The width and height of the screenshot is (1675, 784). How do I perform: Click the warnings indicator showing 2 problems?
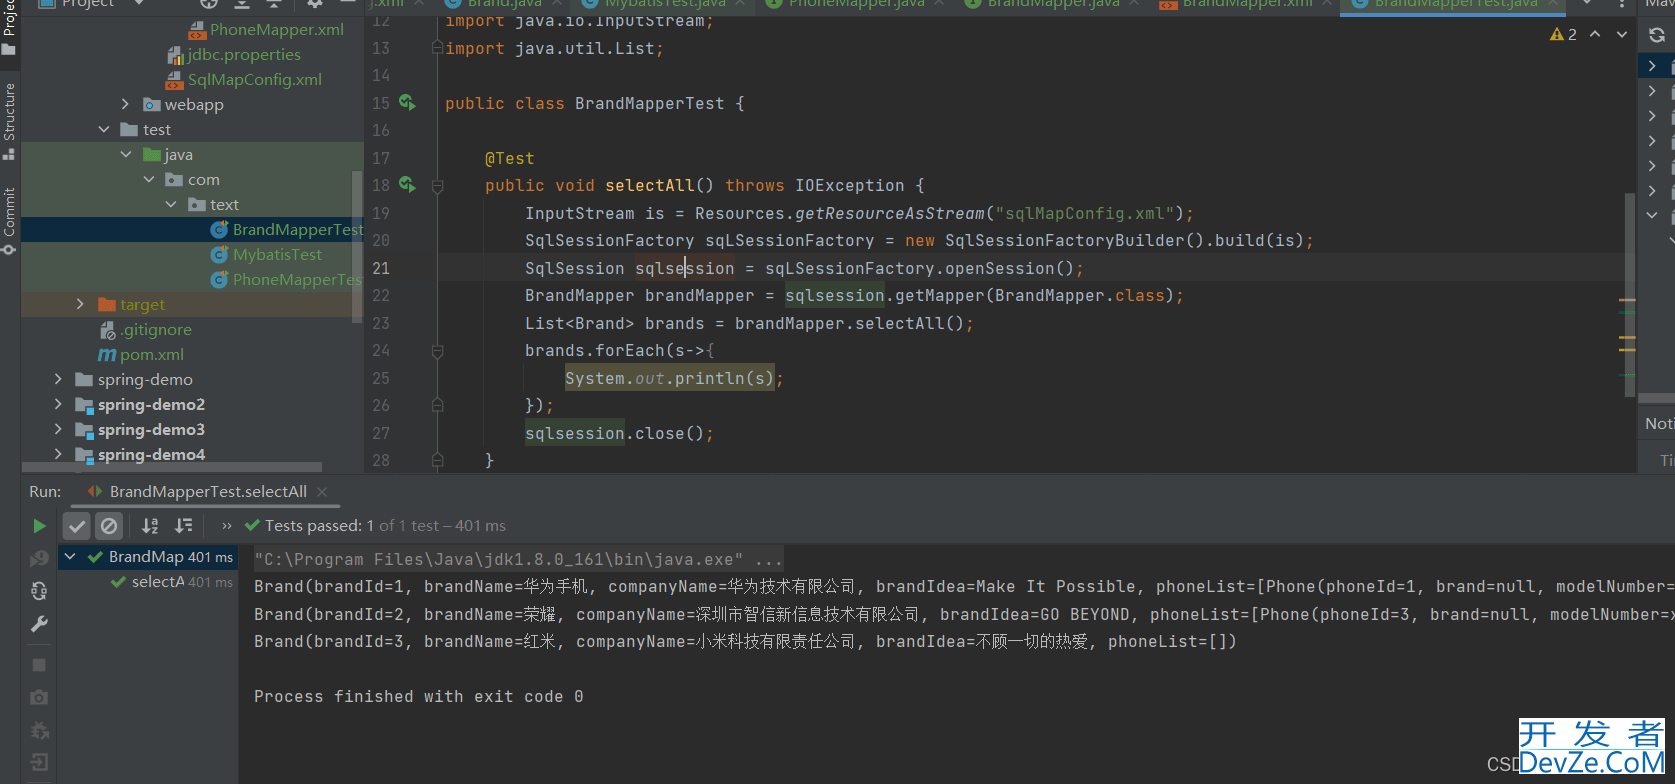pos(1563,35)
